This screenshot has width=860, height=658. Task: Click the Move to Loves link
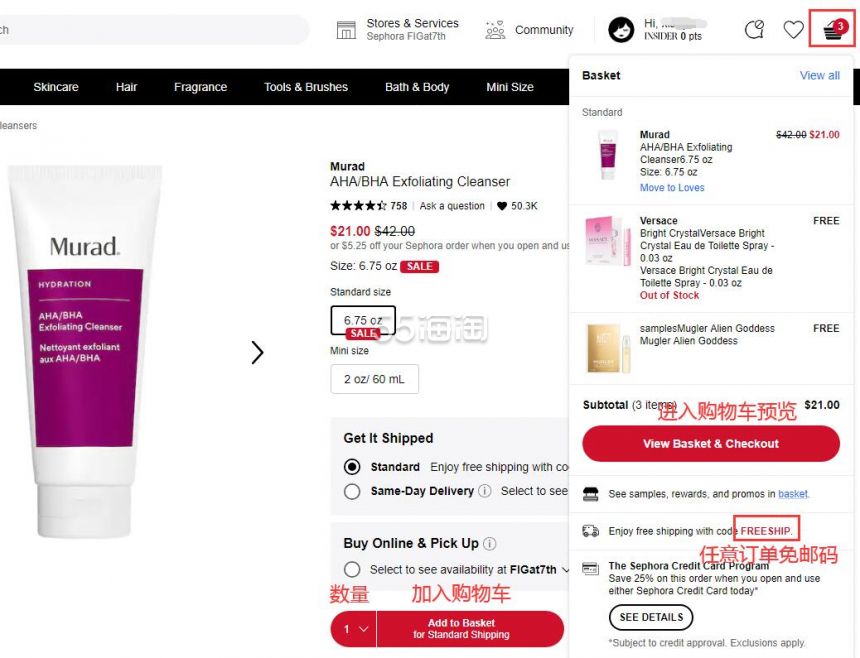click(x=672, y=188)
